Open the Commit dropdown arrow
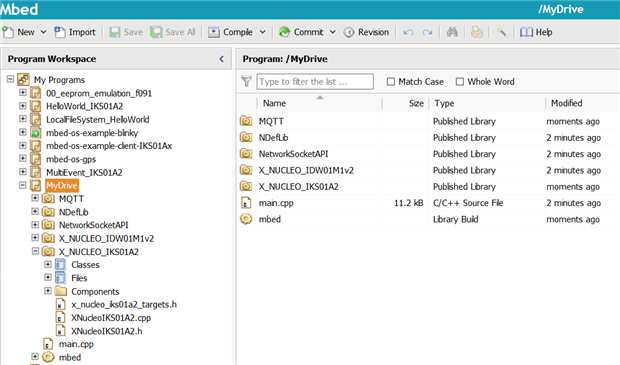Screen dimensions: 620x365 (x=333, y=32)
